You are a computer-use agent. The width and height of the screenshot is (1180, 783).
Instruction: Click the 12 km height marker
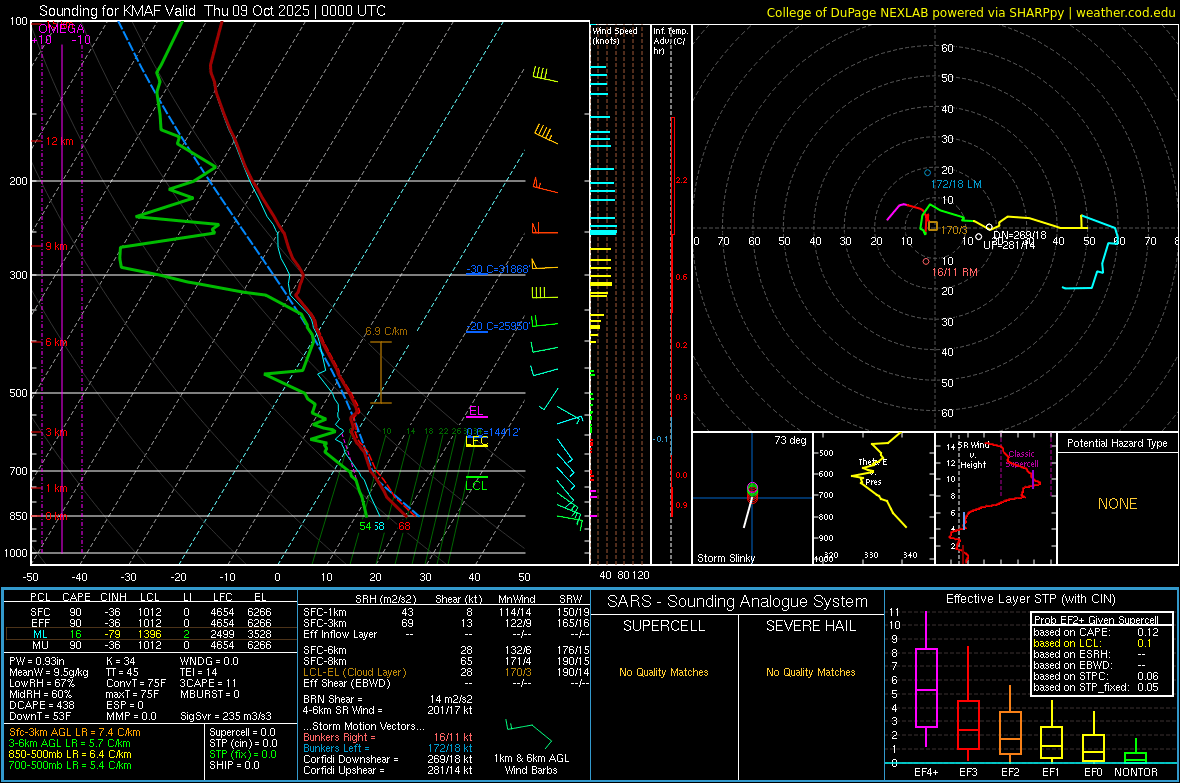pyautogui.click(x=60, y=142)
